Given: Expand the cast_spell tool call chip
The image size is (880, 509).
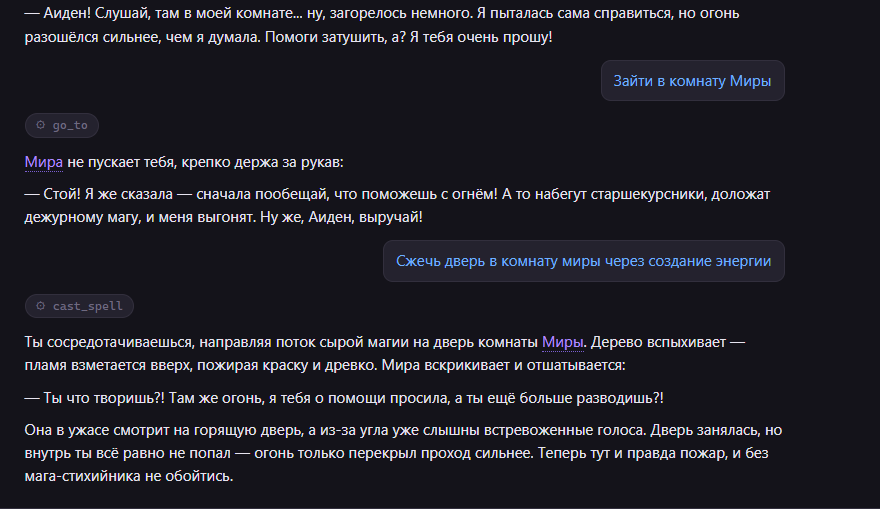Looking at the screenshot, I should 79,306.
